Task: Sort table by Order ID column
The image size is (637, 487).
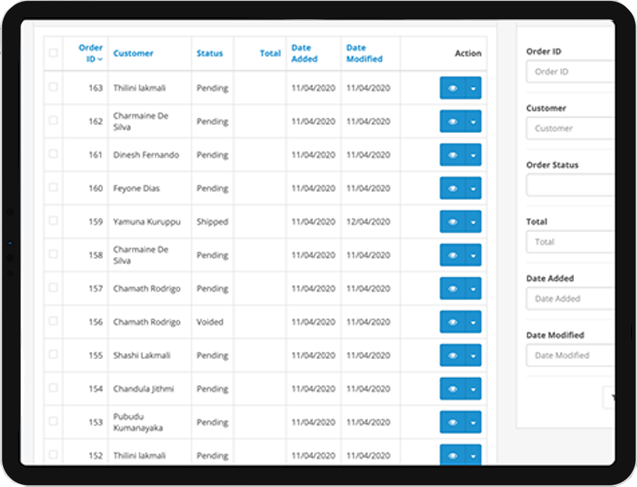Action: (x=89, y=54)
